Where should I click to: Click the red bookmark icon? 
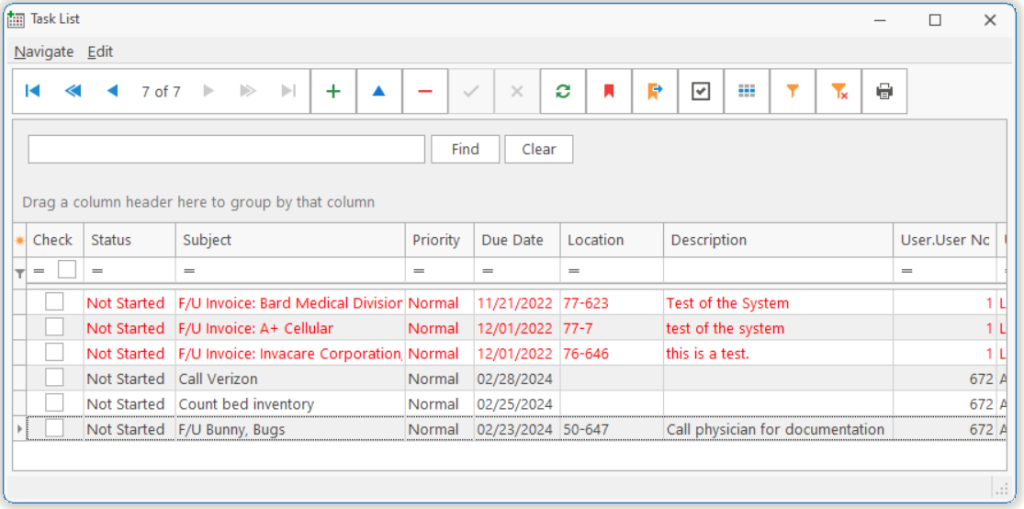[x=609, y=91]
